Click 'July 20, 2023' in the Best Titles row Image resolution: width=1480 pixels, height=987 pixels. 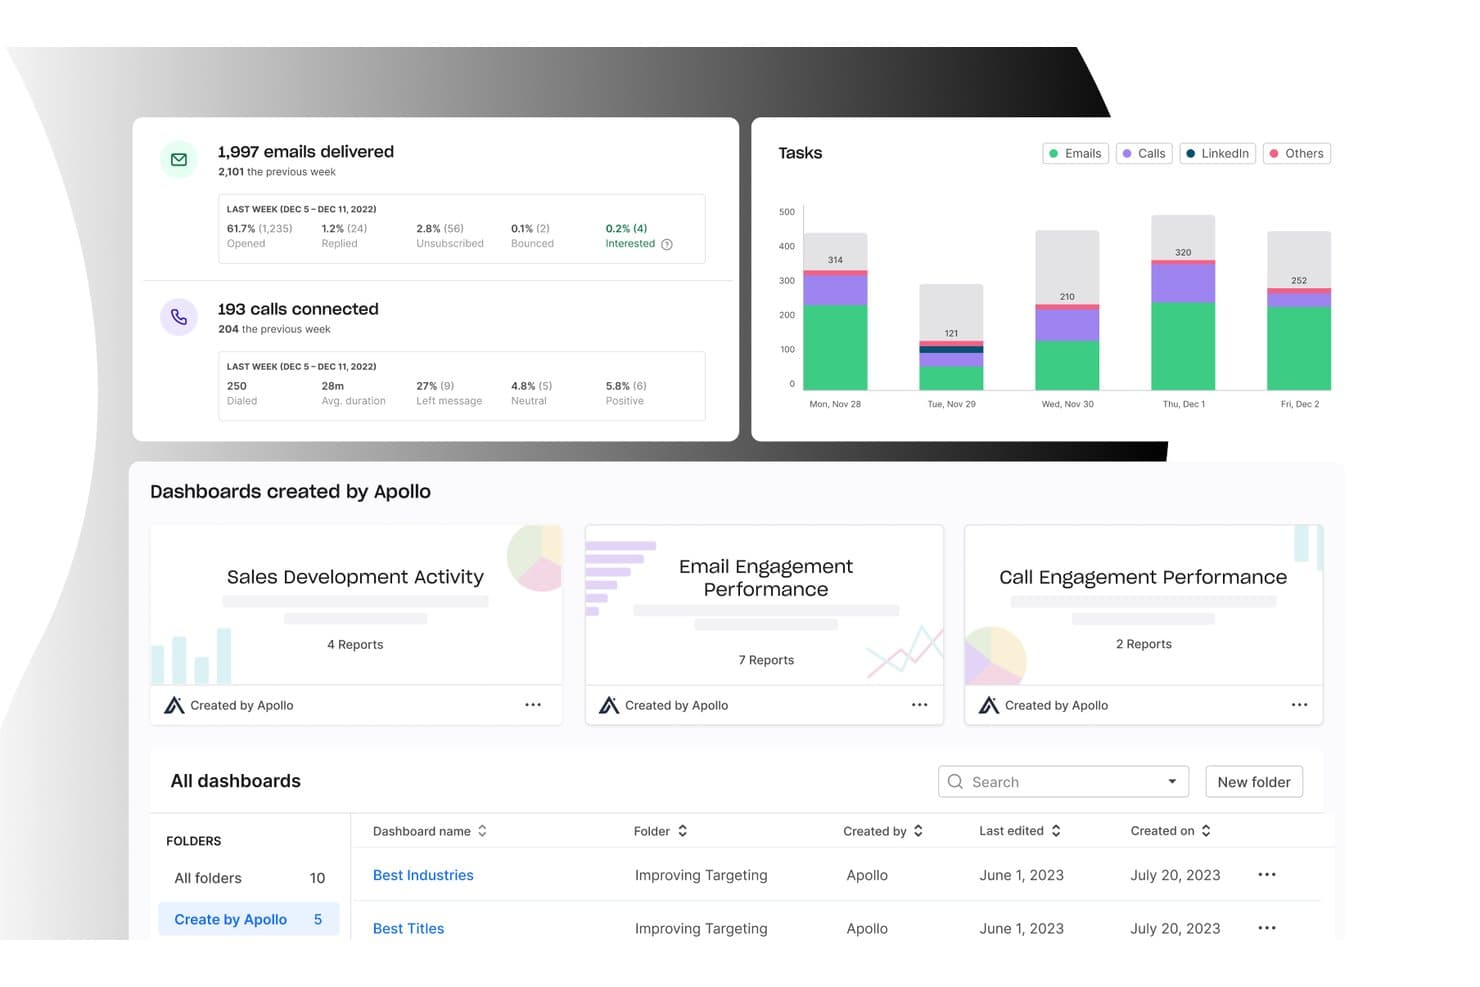(1175, 928)
